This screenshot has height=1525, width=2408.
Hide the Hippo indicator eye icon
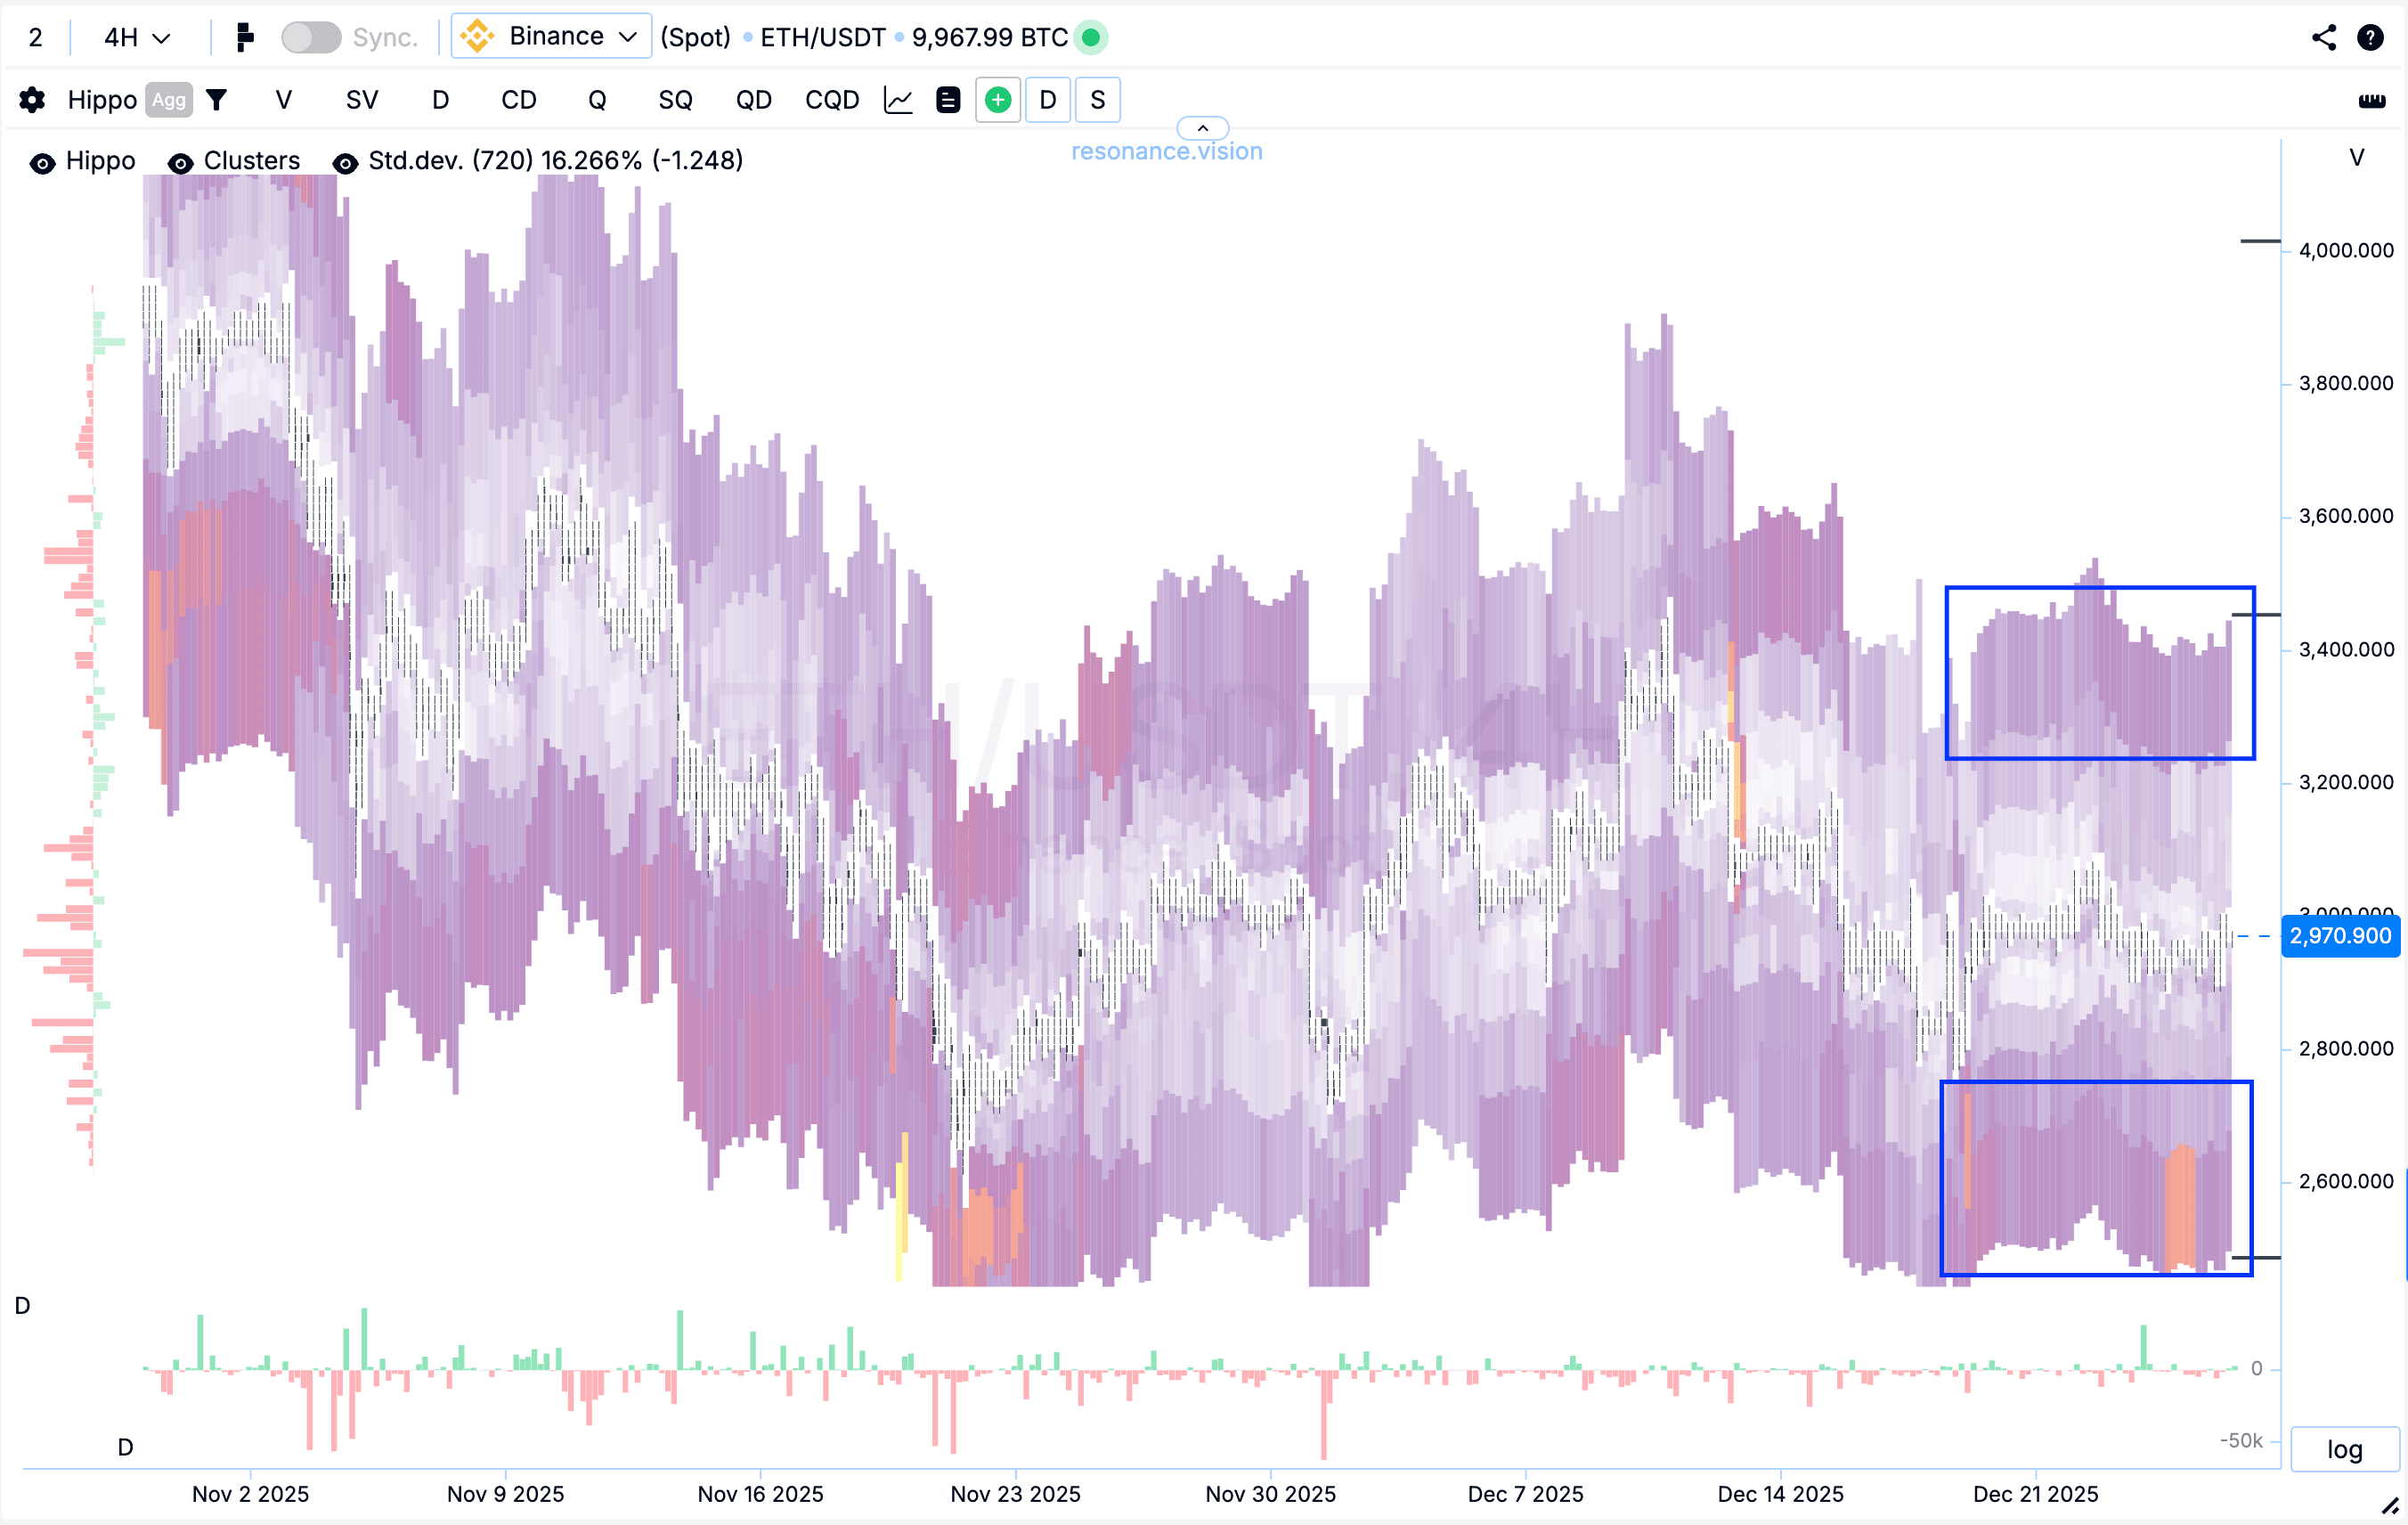42,162
